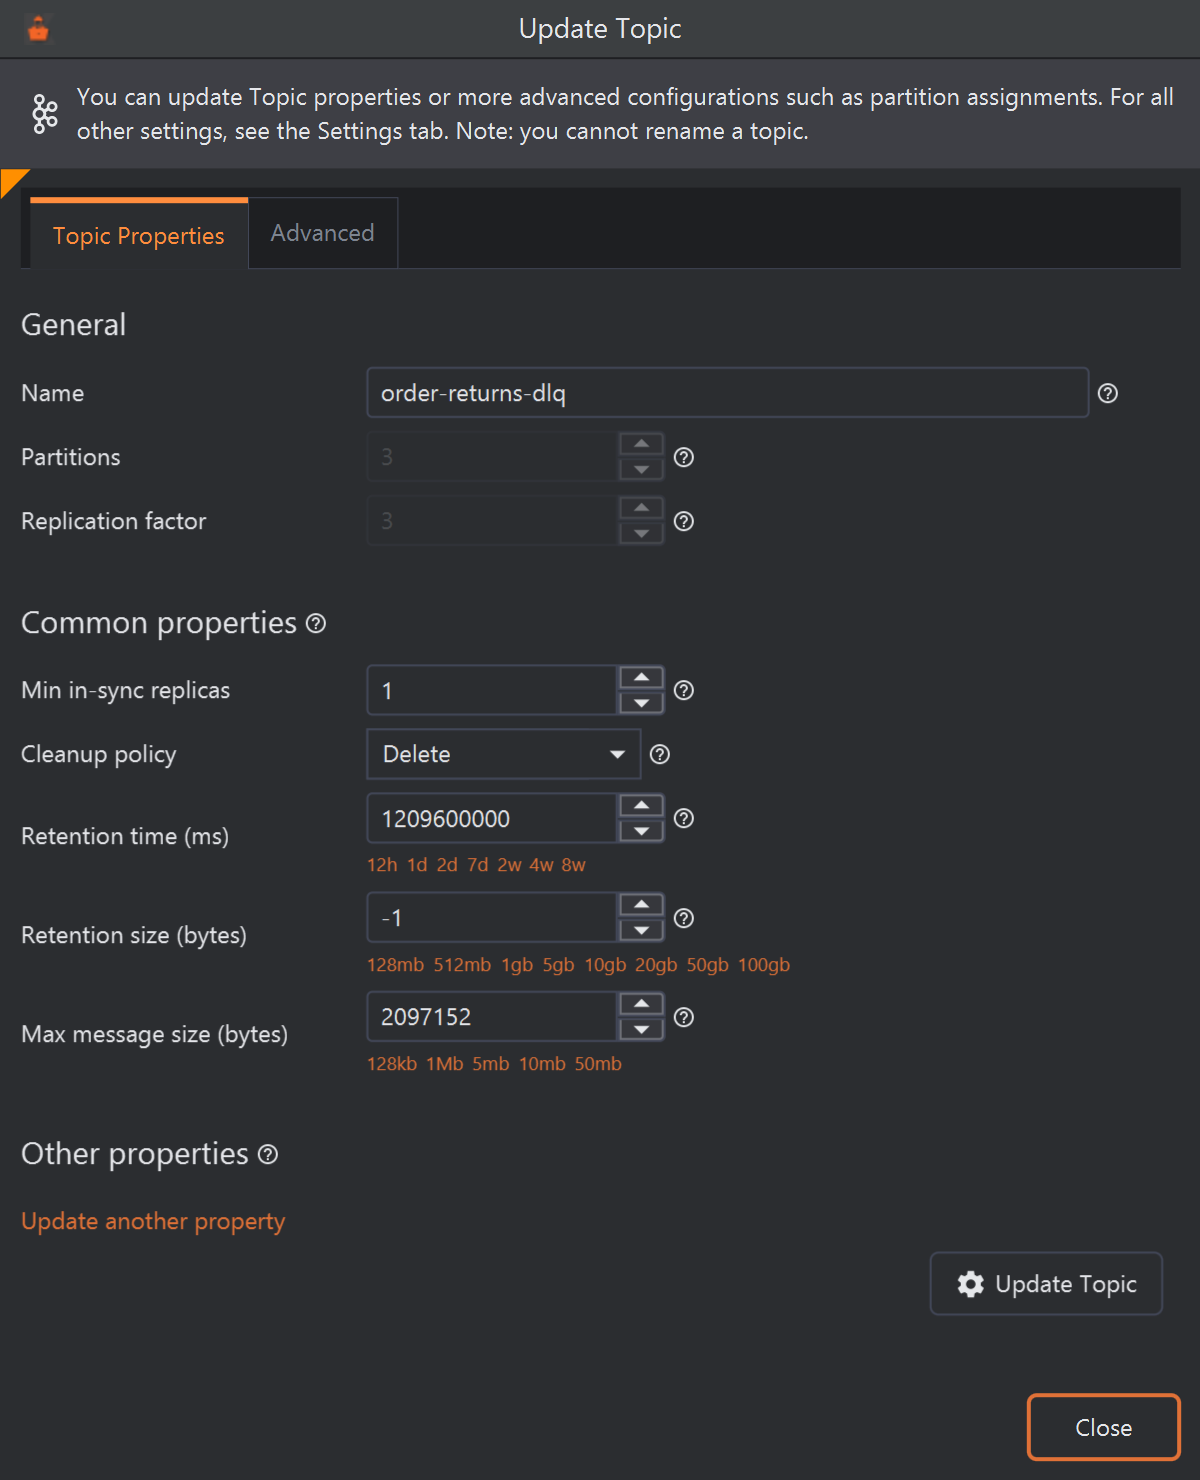Open help icon beside Other properties heading

click(x=268, y=1154)
